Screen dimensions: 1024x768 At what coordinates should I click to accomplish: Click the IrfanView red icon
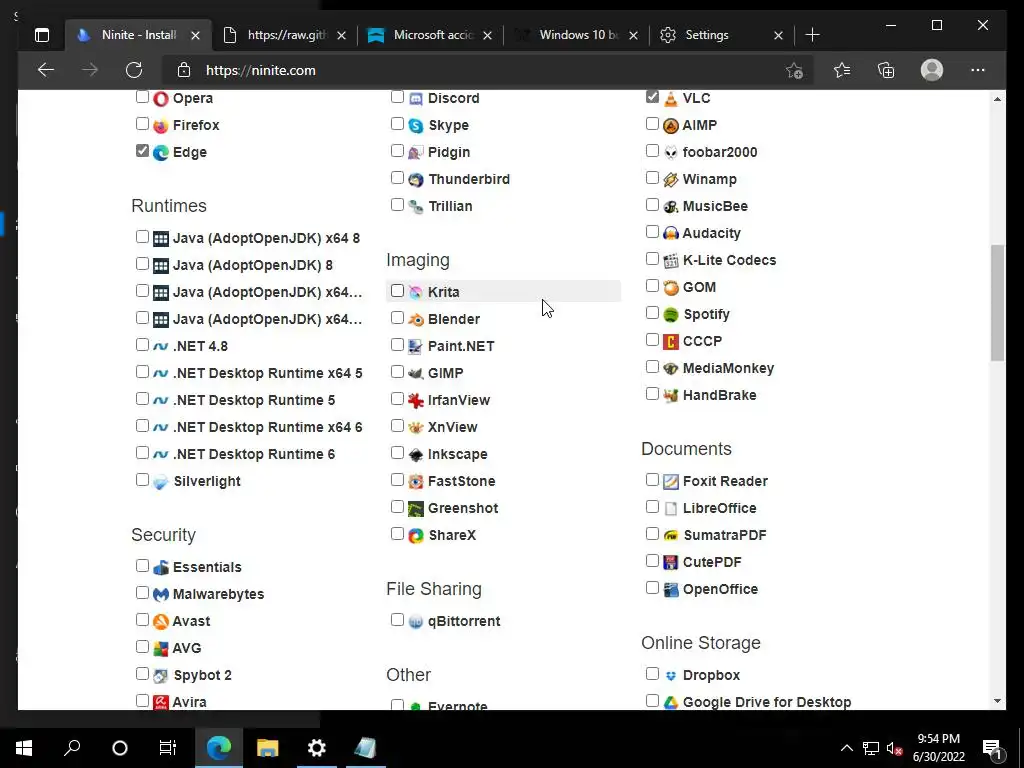(416, 400)
